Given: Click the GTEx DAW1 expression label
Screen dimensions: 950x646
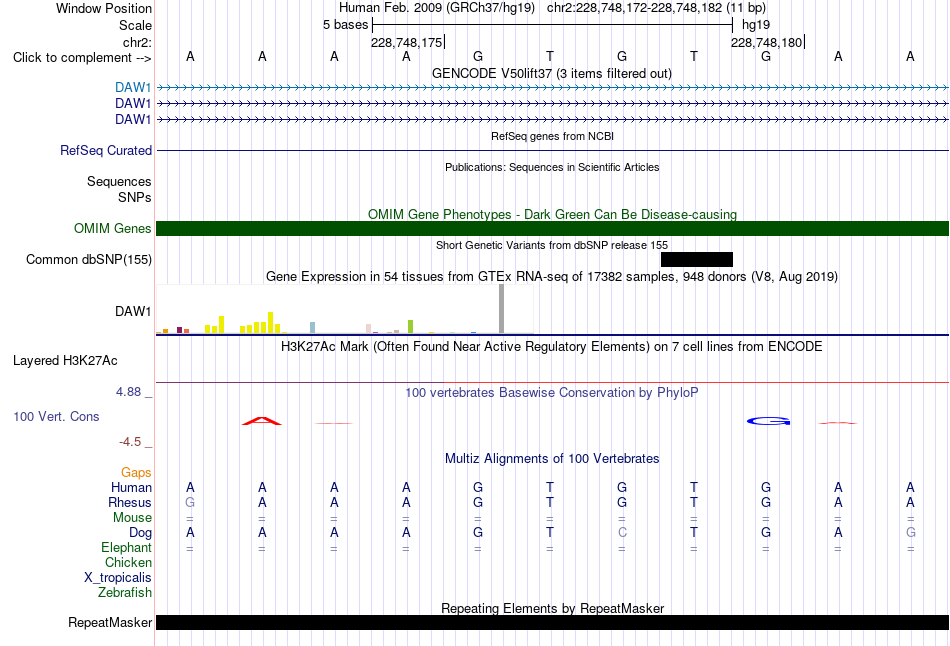Looking at the screenshot, I should (133, 311).
